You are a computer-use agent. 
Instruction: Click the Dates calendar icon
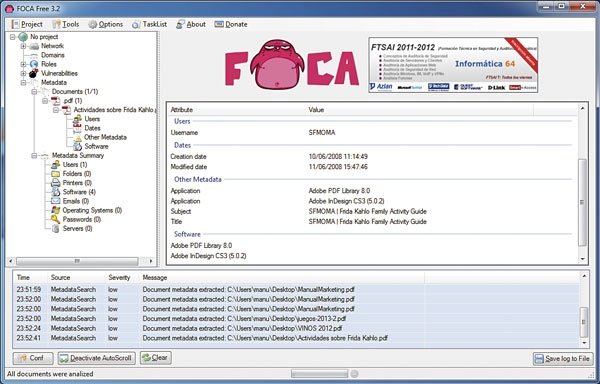(77, 128)
